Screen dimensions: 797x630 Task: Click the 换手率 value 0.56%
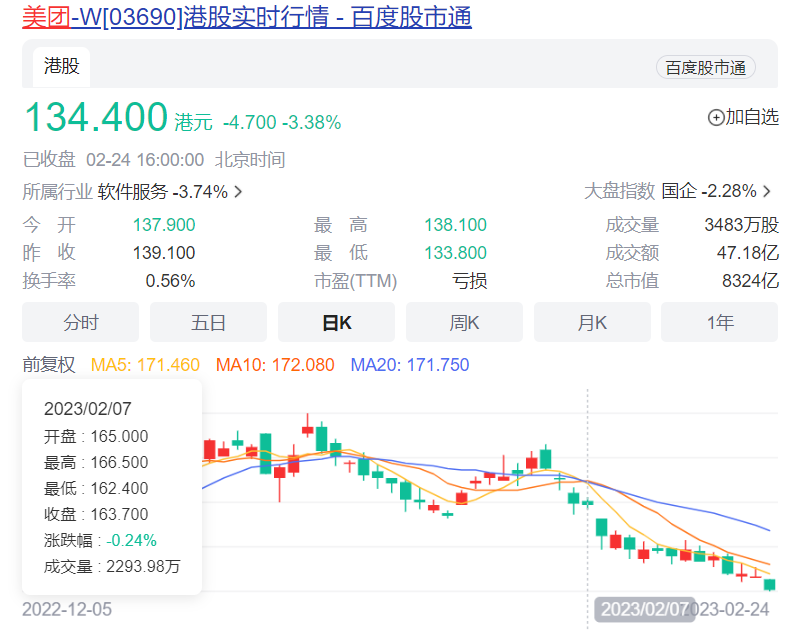tap(170, 281)
